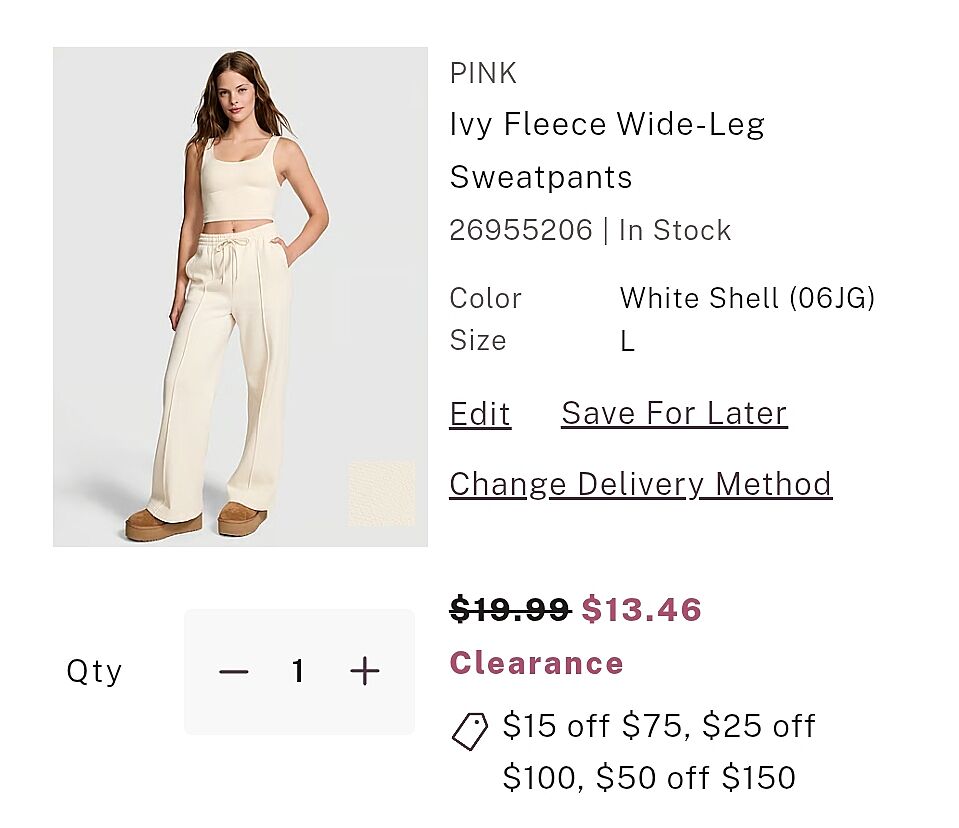Open Change Delivery Method link
The height and width of the screenshot is (828, 959).
coord(640,484)
